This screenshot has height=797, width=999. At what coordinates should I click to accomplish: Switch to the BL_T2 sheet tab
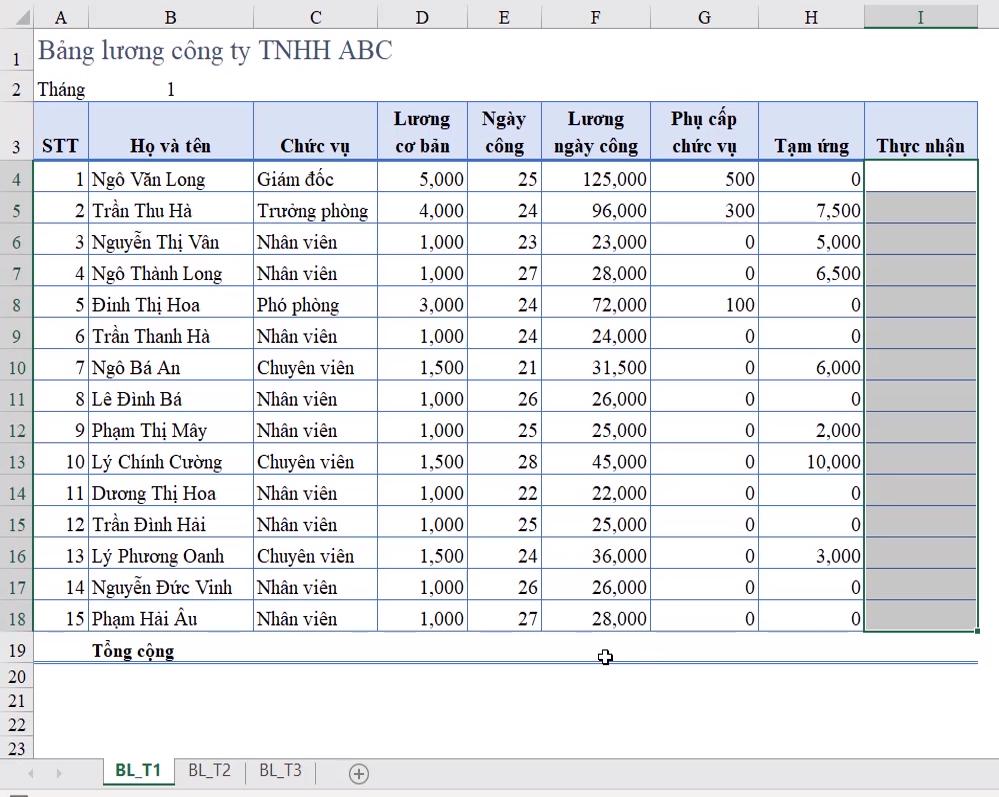tap(209, 770)
